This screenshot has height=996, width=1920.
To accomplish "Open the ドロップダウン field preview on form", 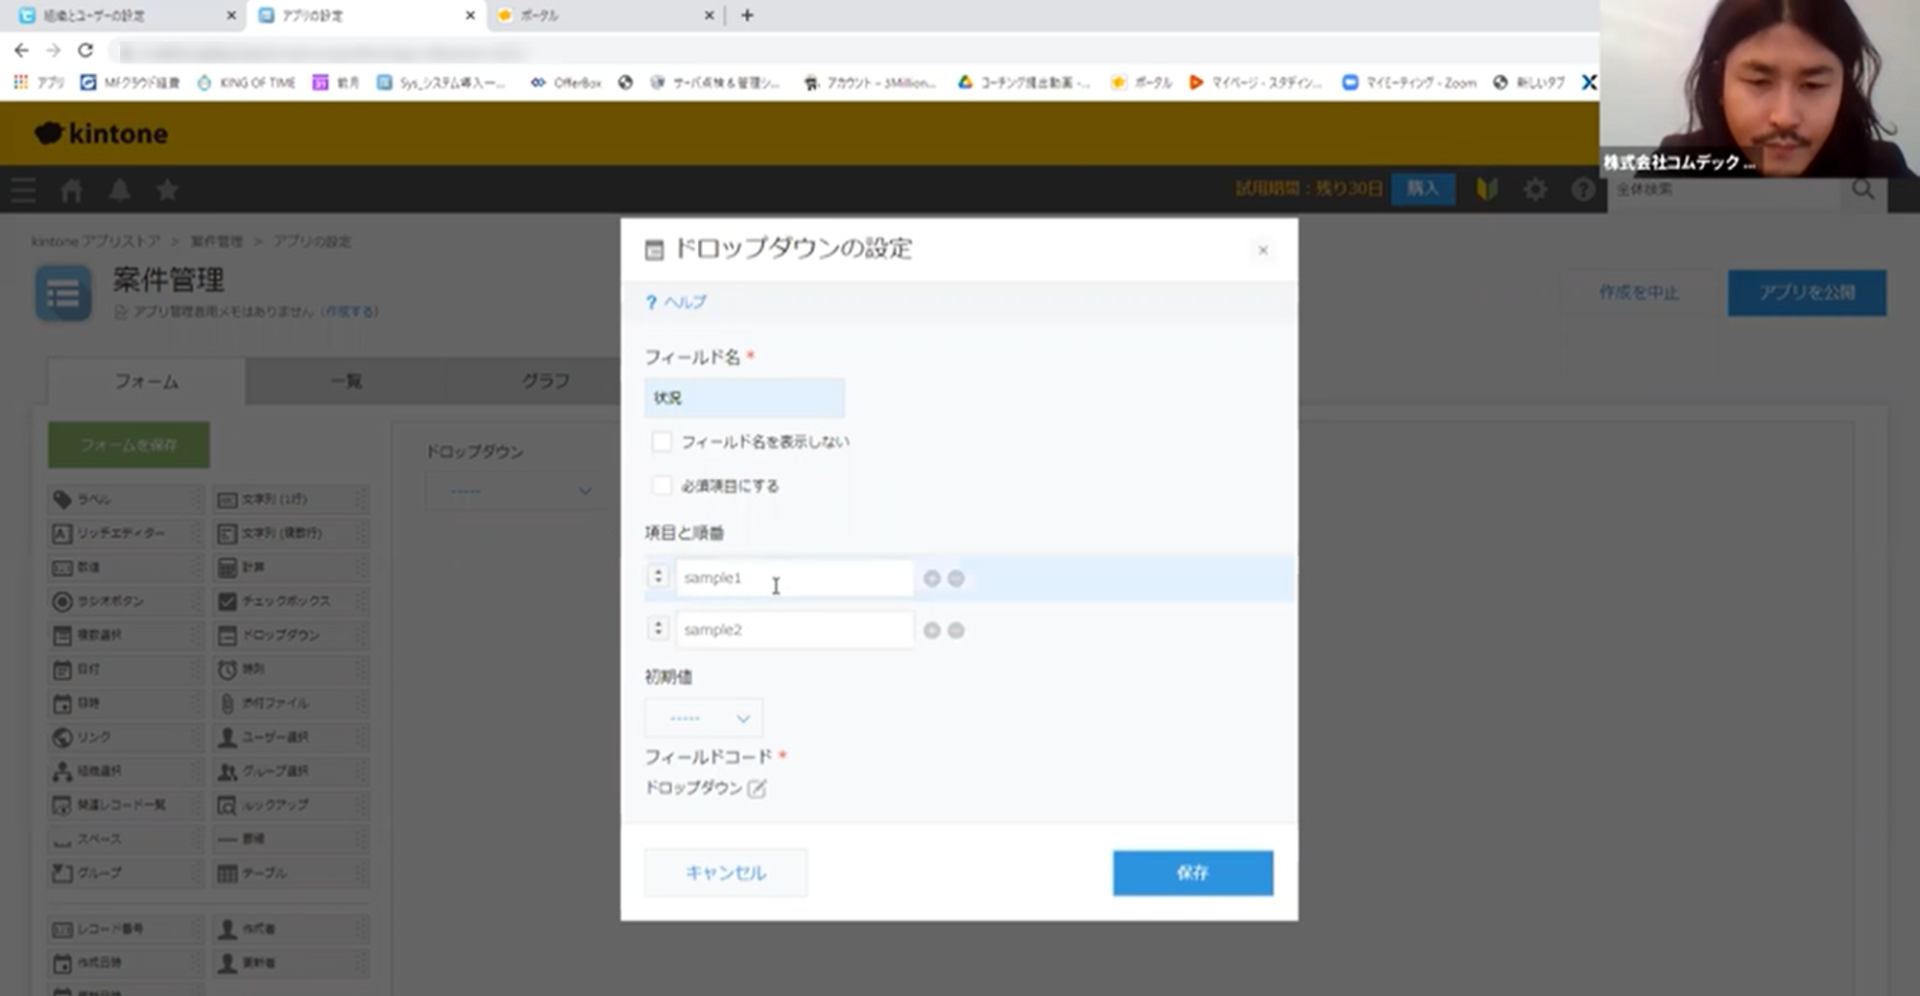I will tap(516, 491).
